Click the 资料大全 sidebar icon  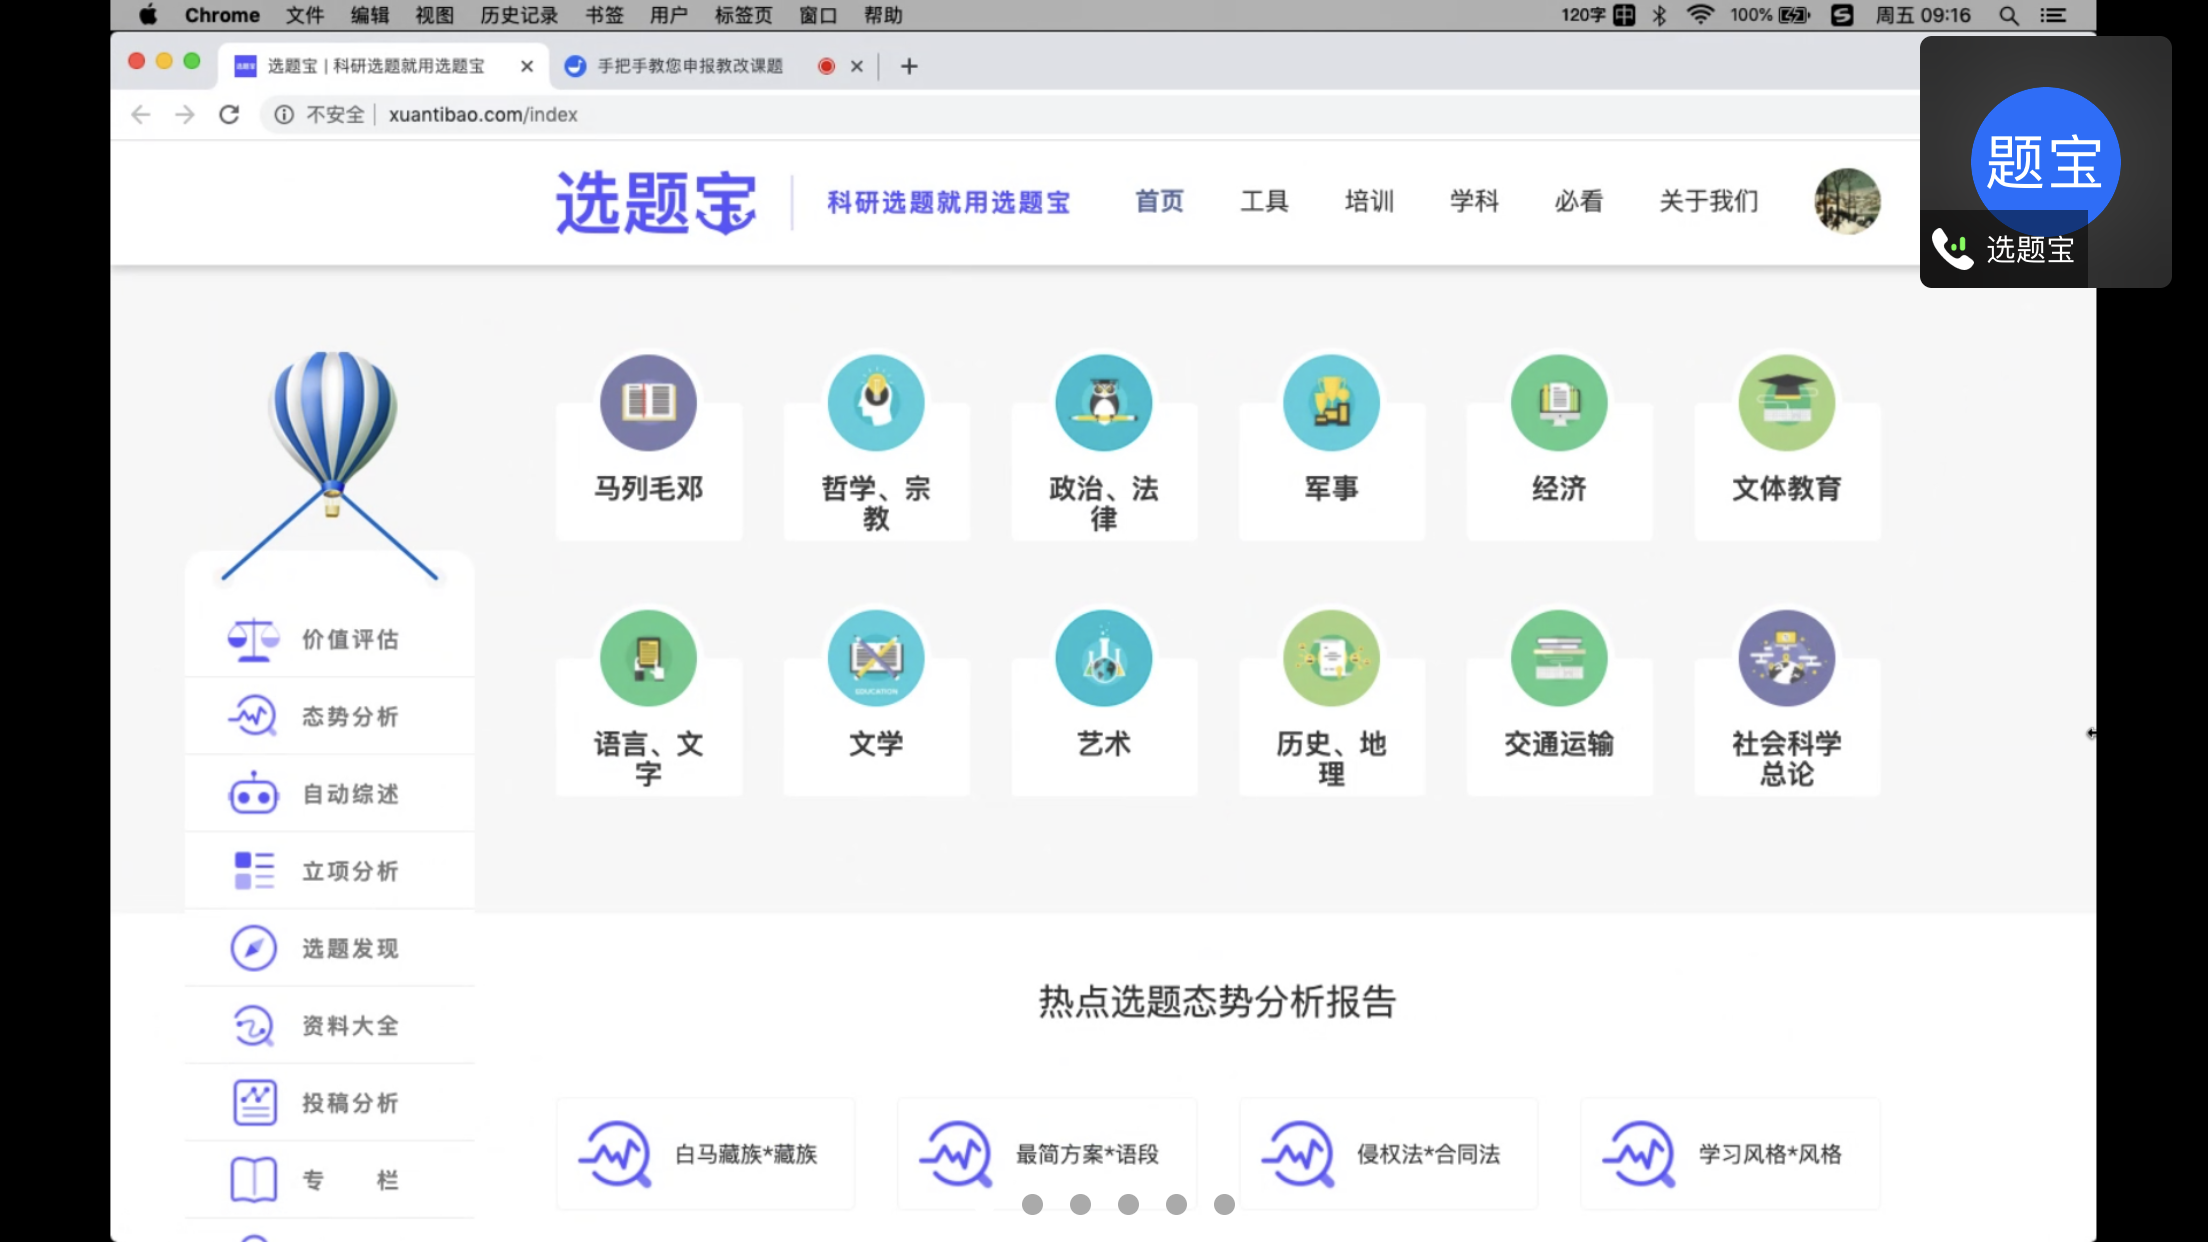click(x=254, y=1025)
